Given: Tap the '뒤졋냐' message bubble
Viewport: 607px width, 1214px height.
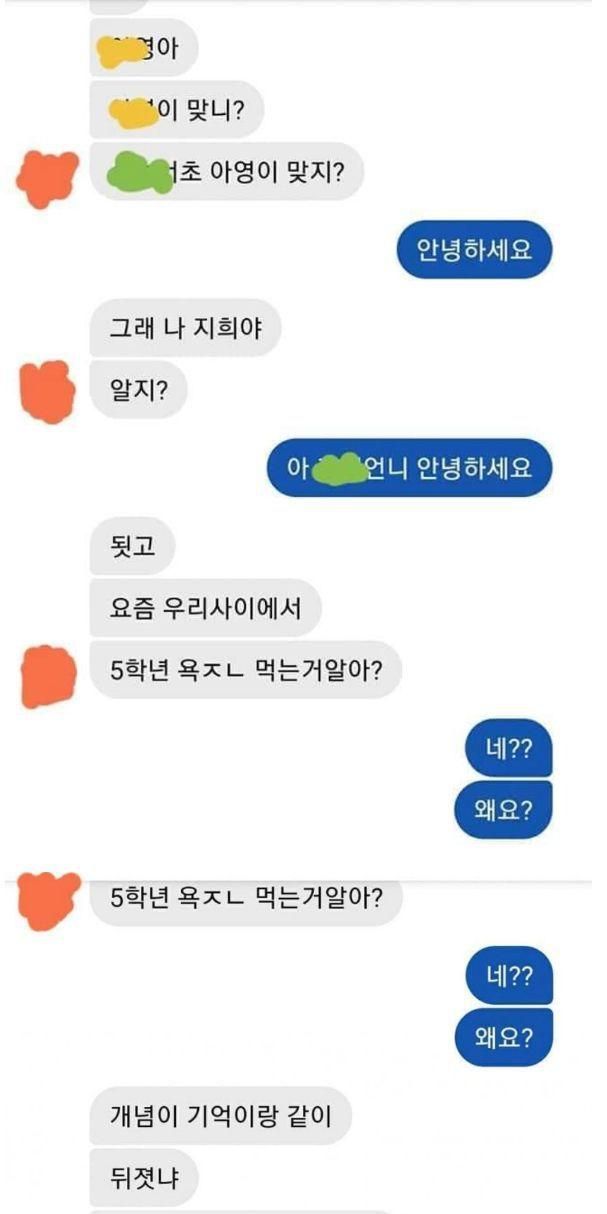Looking at the screenshot, I should [144, 1177].
